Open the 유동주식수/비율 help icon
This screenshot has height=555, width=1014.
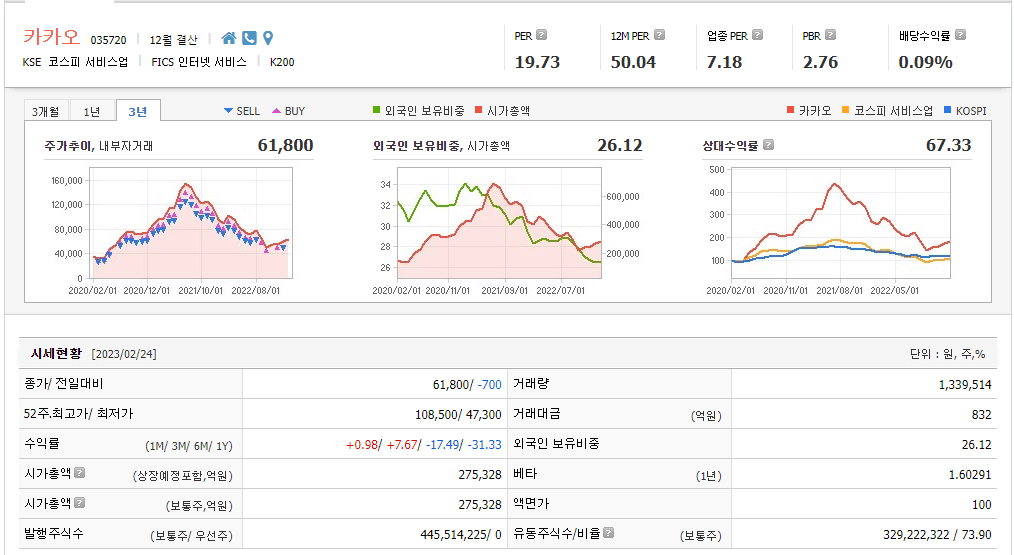tap(609, 532)
